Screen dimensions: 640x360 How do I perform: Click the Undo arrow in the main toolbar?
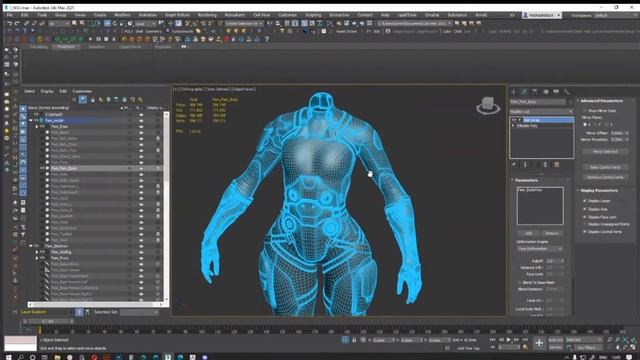coord(9,24)
